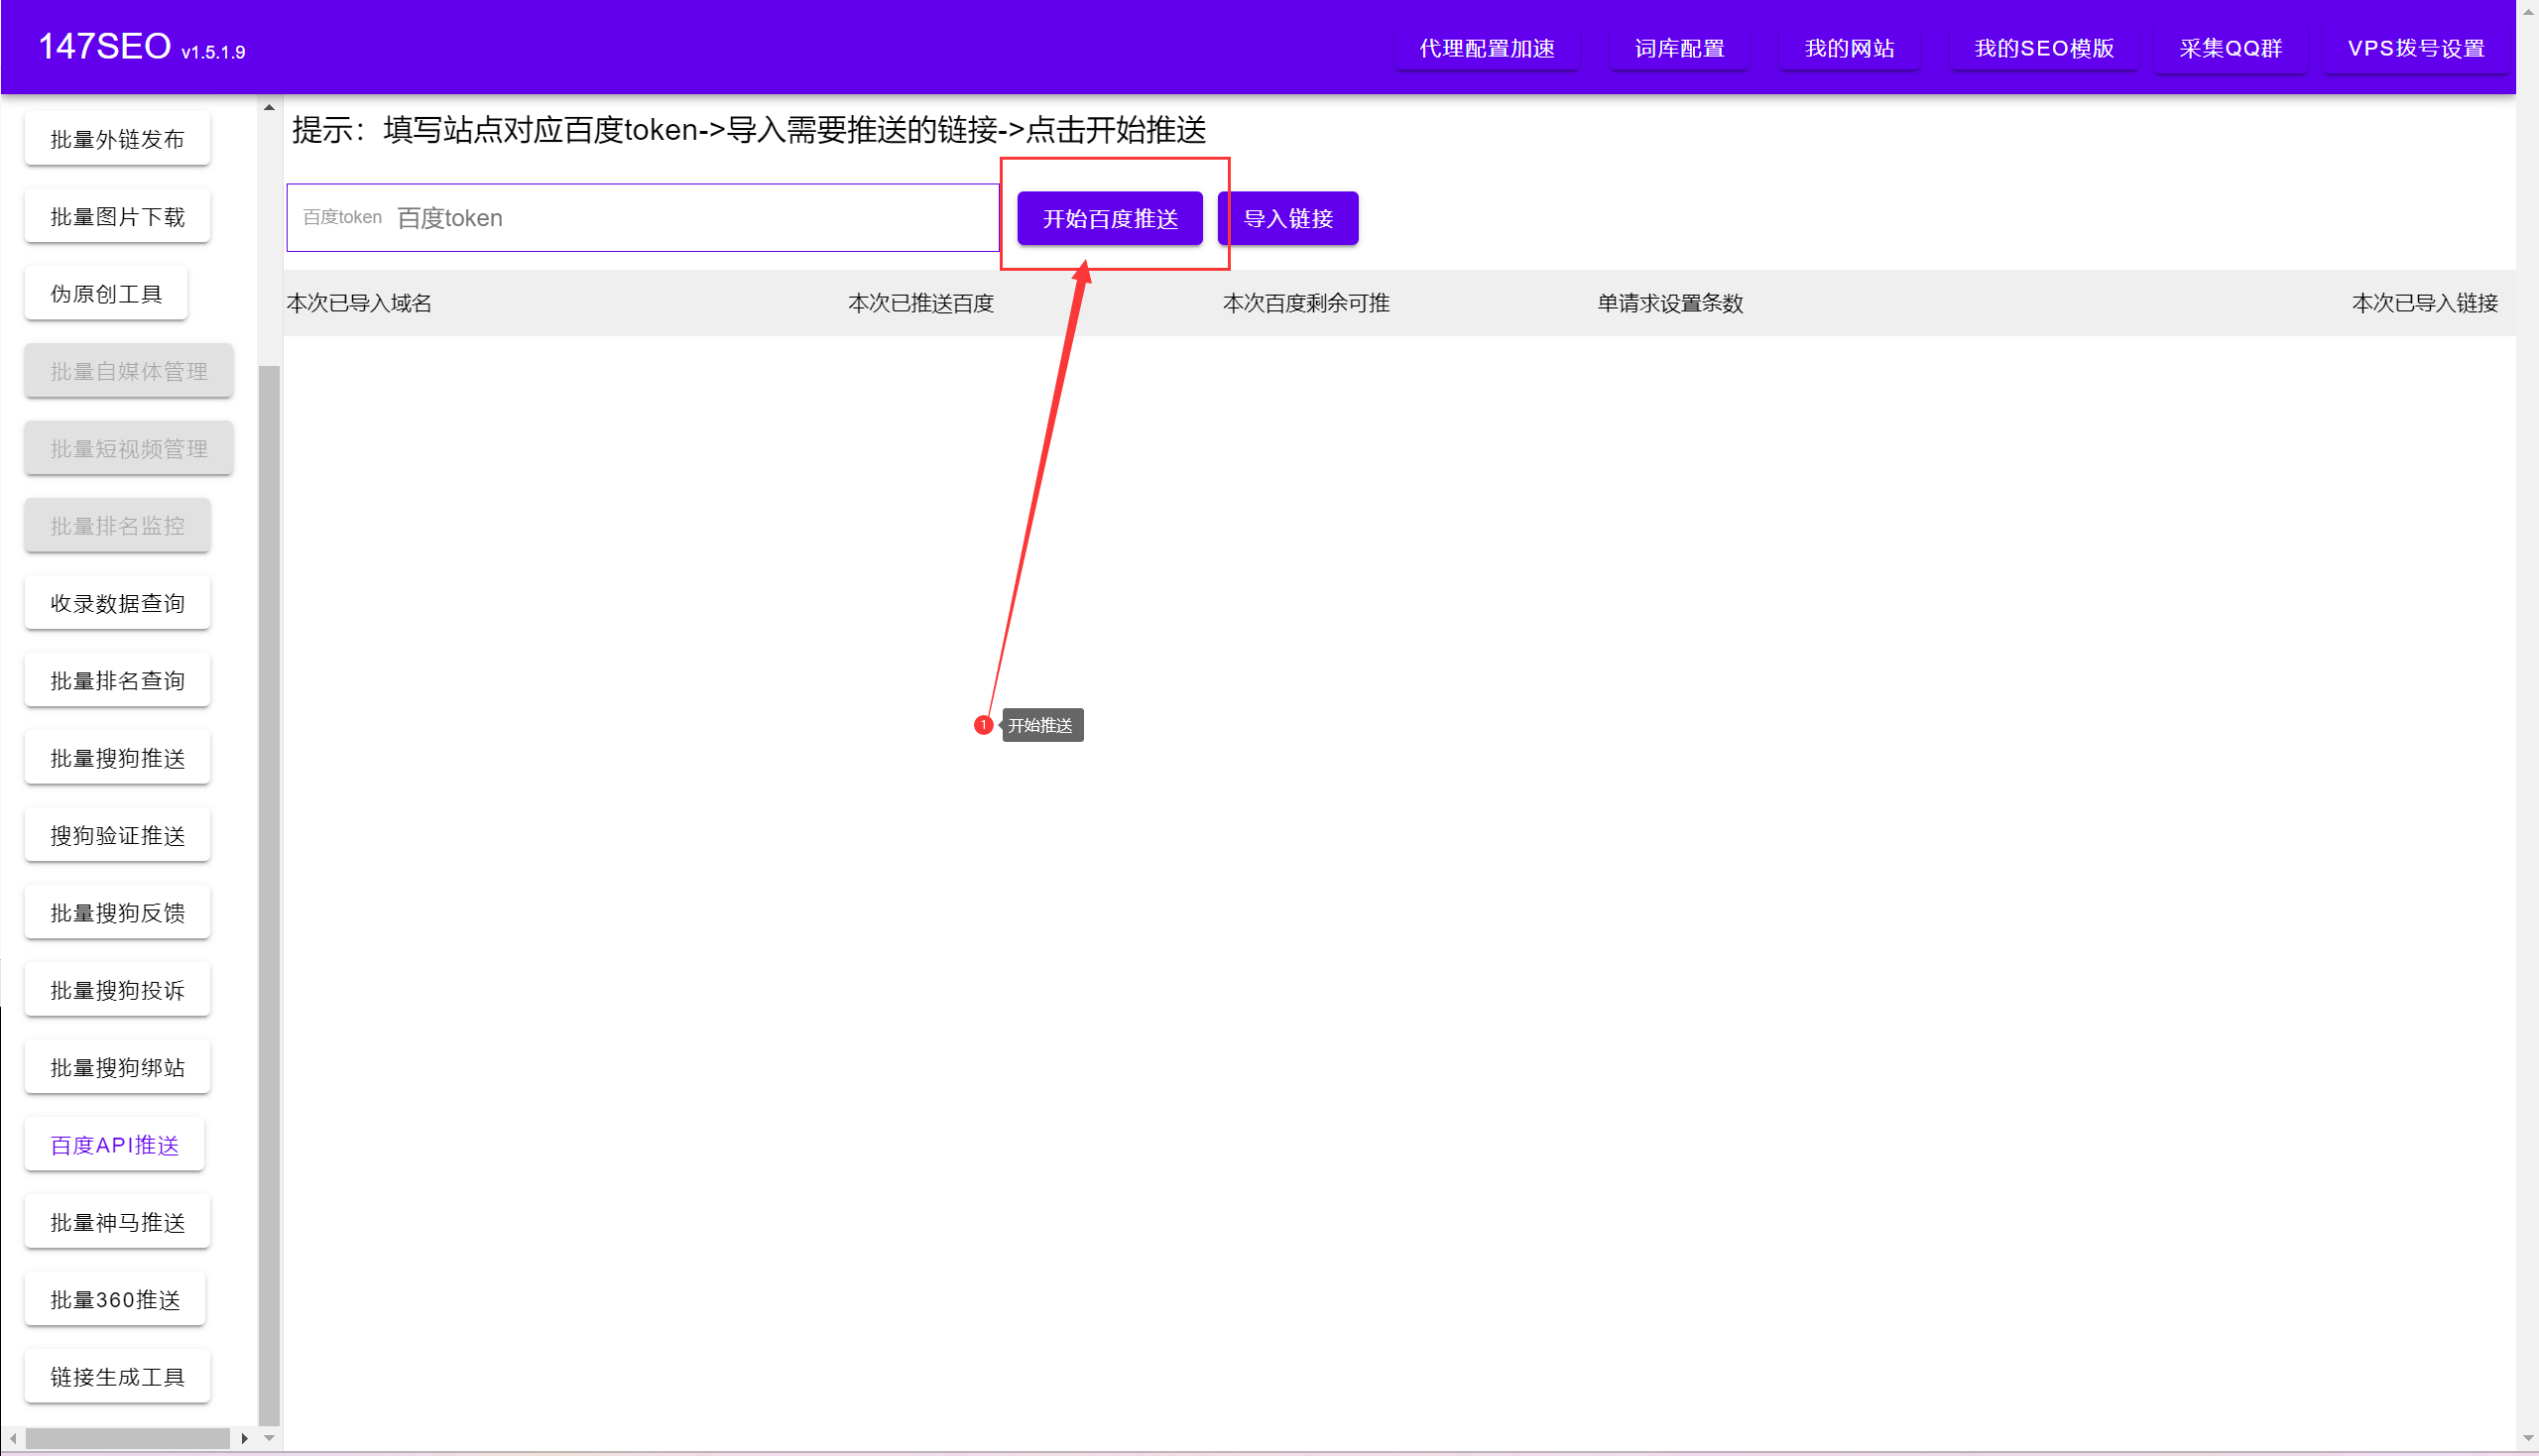2539x1456 pixels.
Task: Open 我的网站 in the top bar
Action: coord(1848,48)
